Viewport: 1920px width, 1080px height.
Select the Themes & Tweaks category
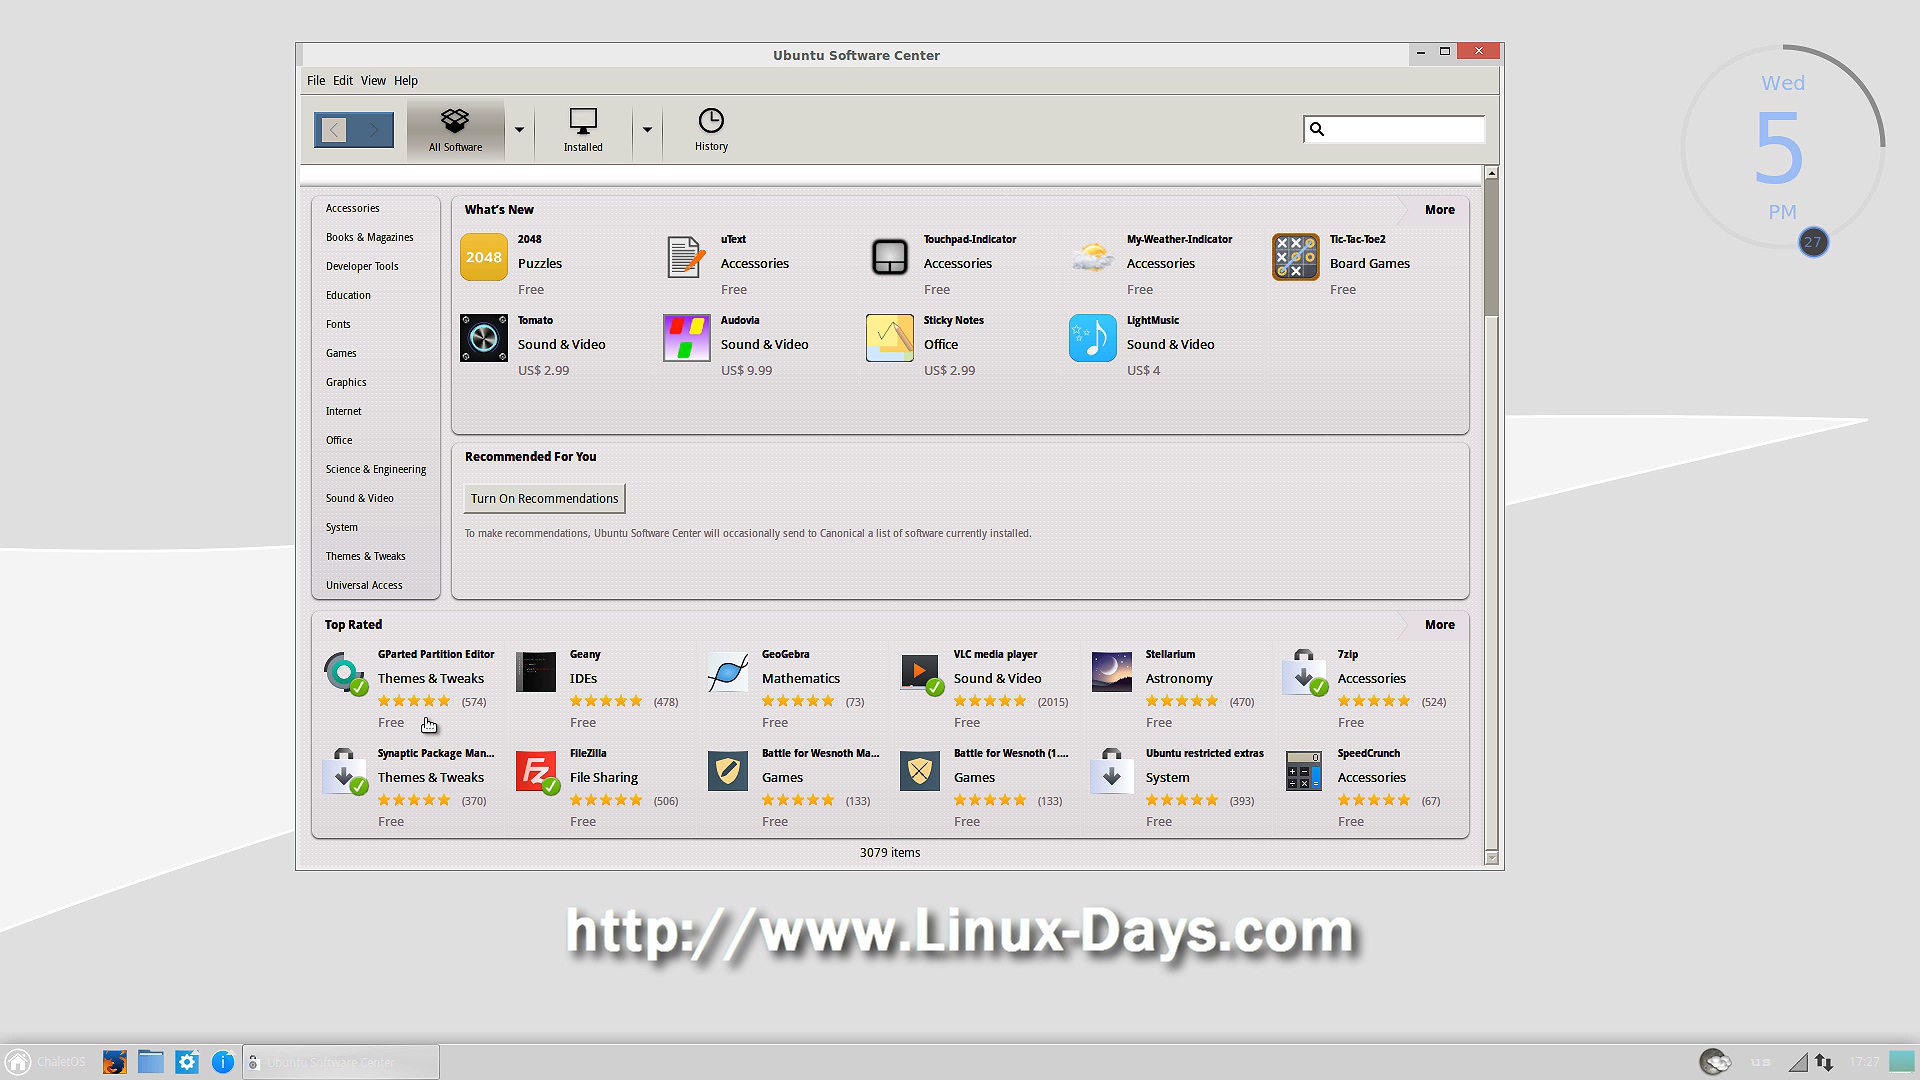point(366,556)
